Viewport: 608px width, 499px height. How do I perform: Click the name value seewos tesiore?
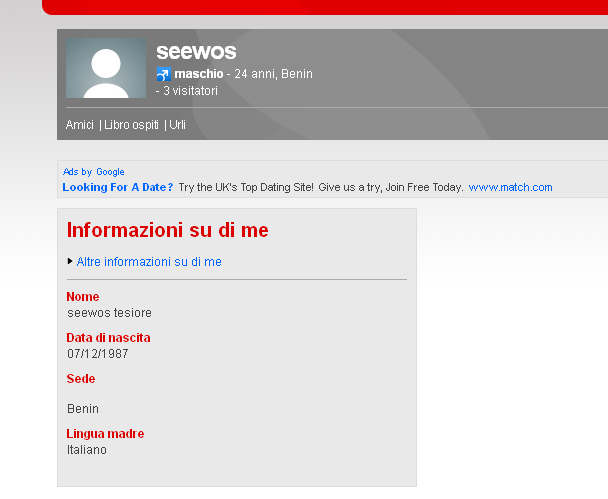coord(109,313)
